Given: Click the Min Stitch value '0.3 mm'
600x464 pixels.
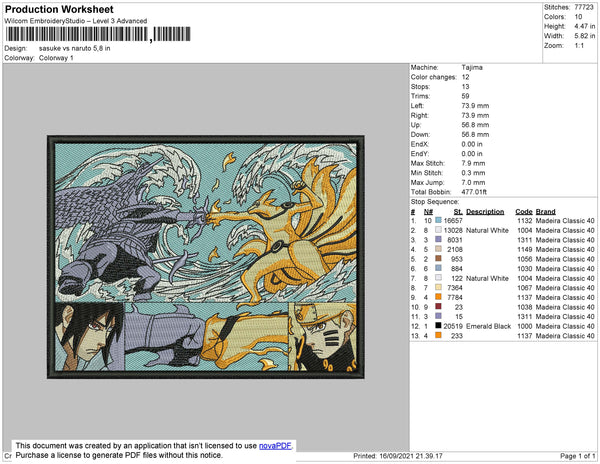Looking at the screenshot, I should tap(473, 173).
